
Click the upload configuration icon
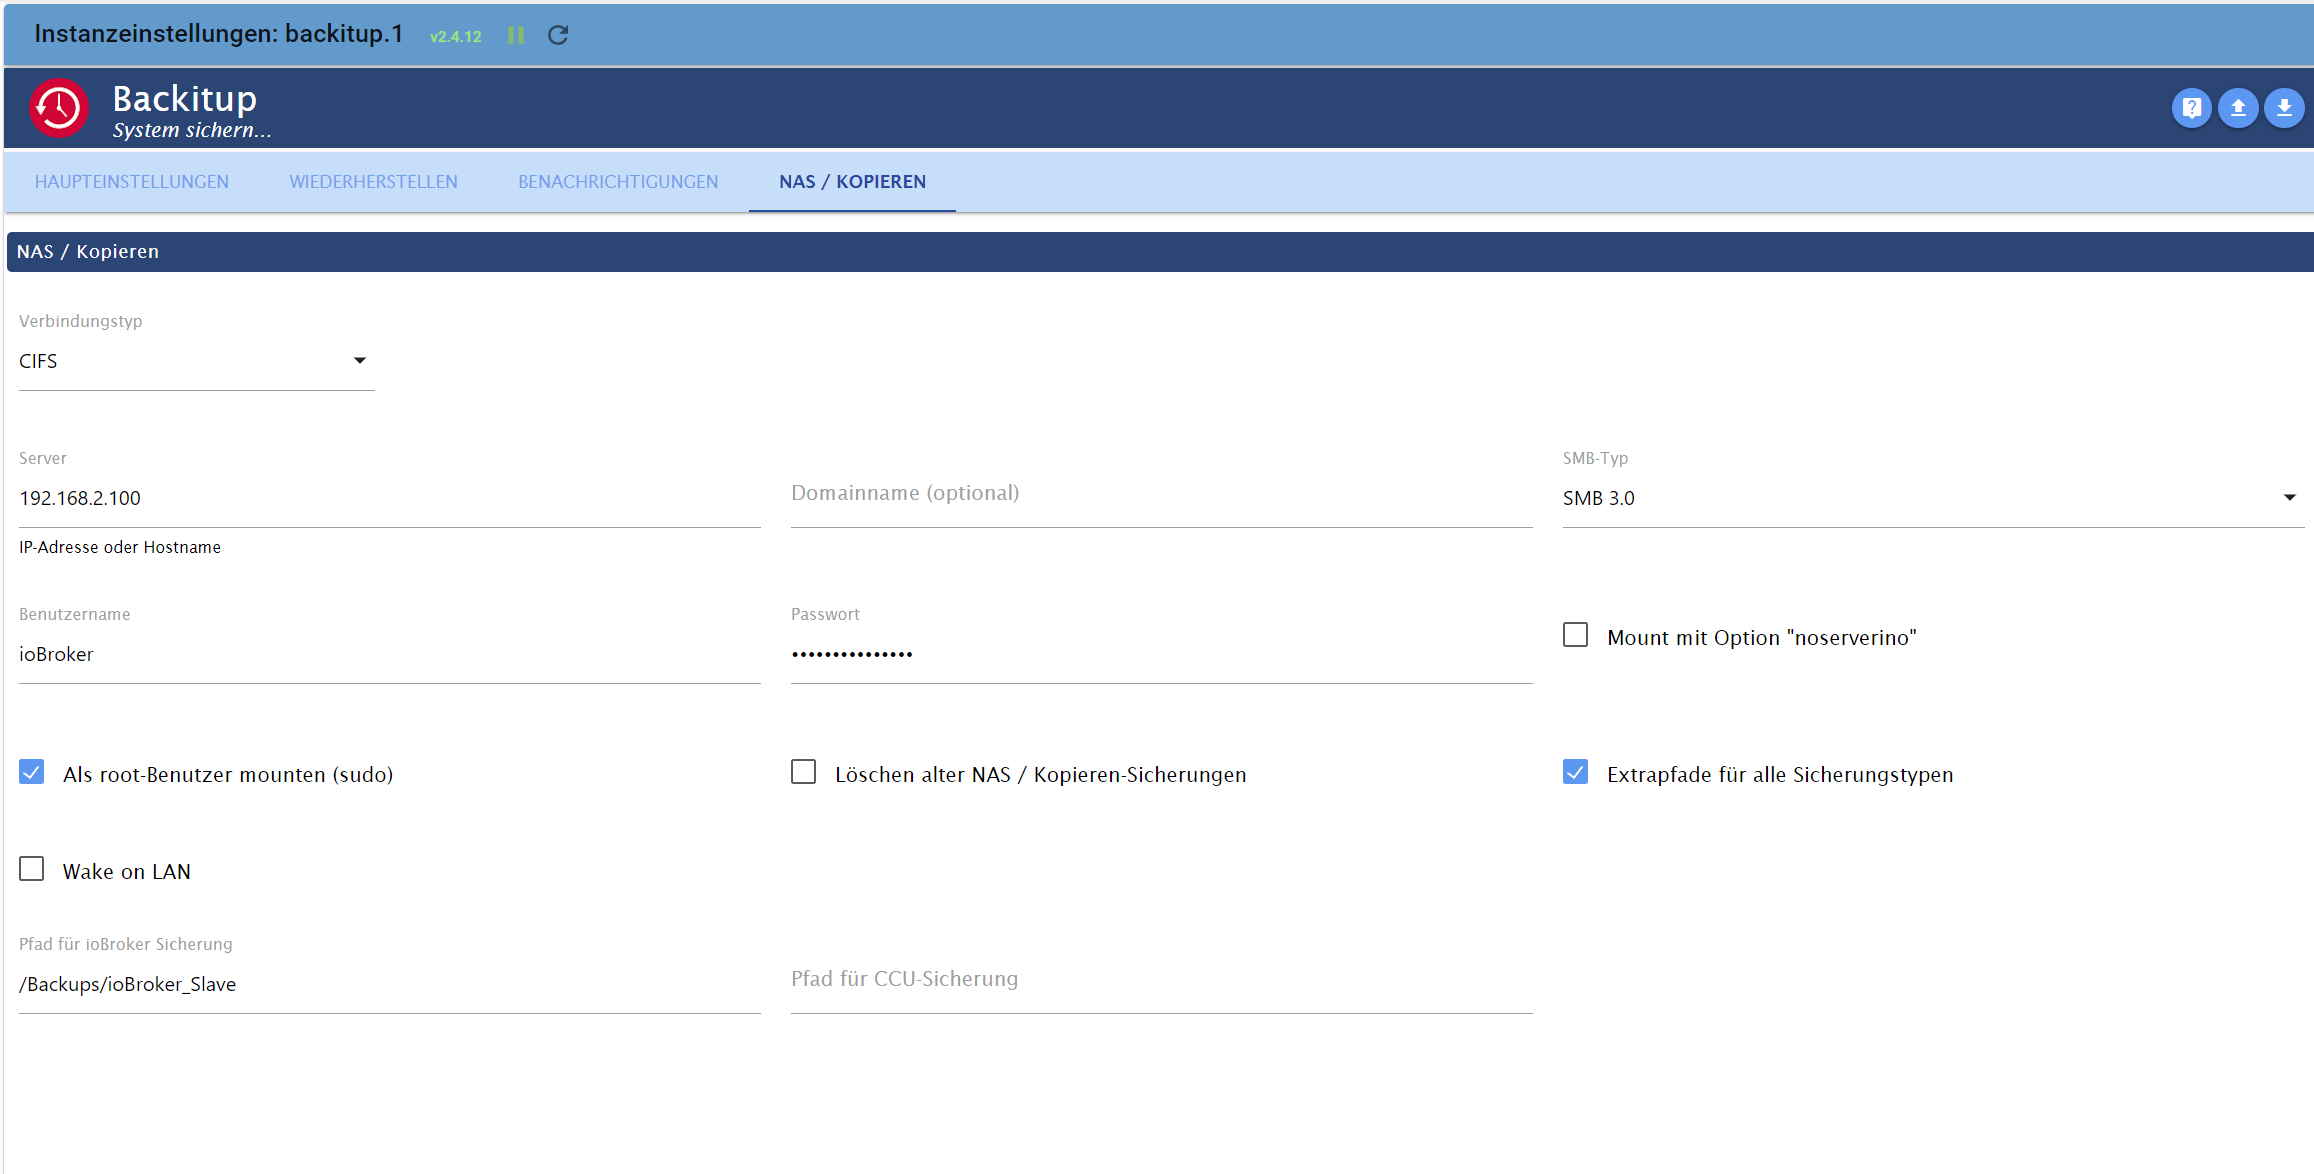2238,108
